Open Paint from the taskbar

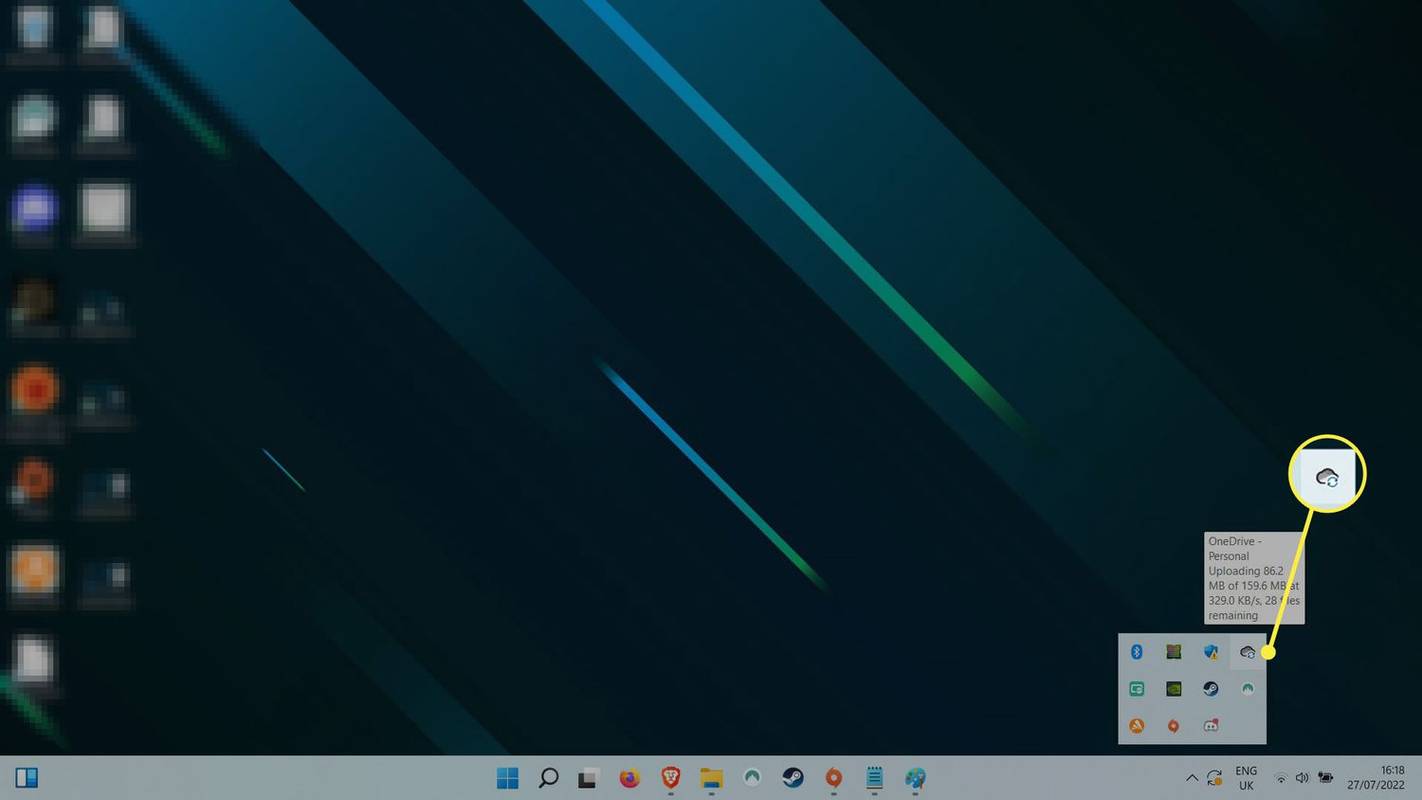(x=915, y=778)
